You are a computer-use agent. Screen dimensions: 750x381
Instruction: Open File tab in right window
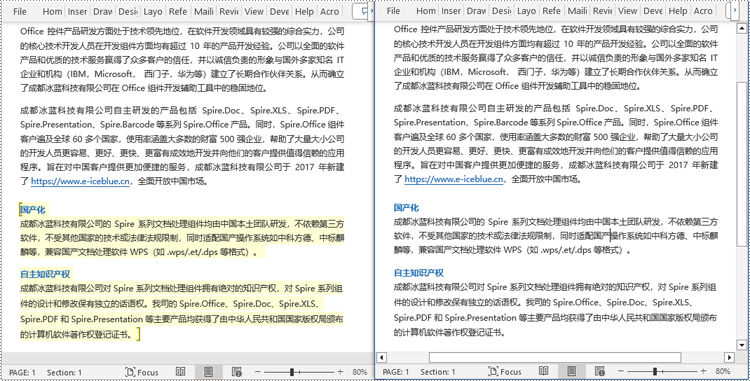pos(393,11)
